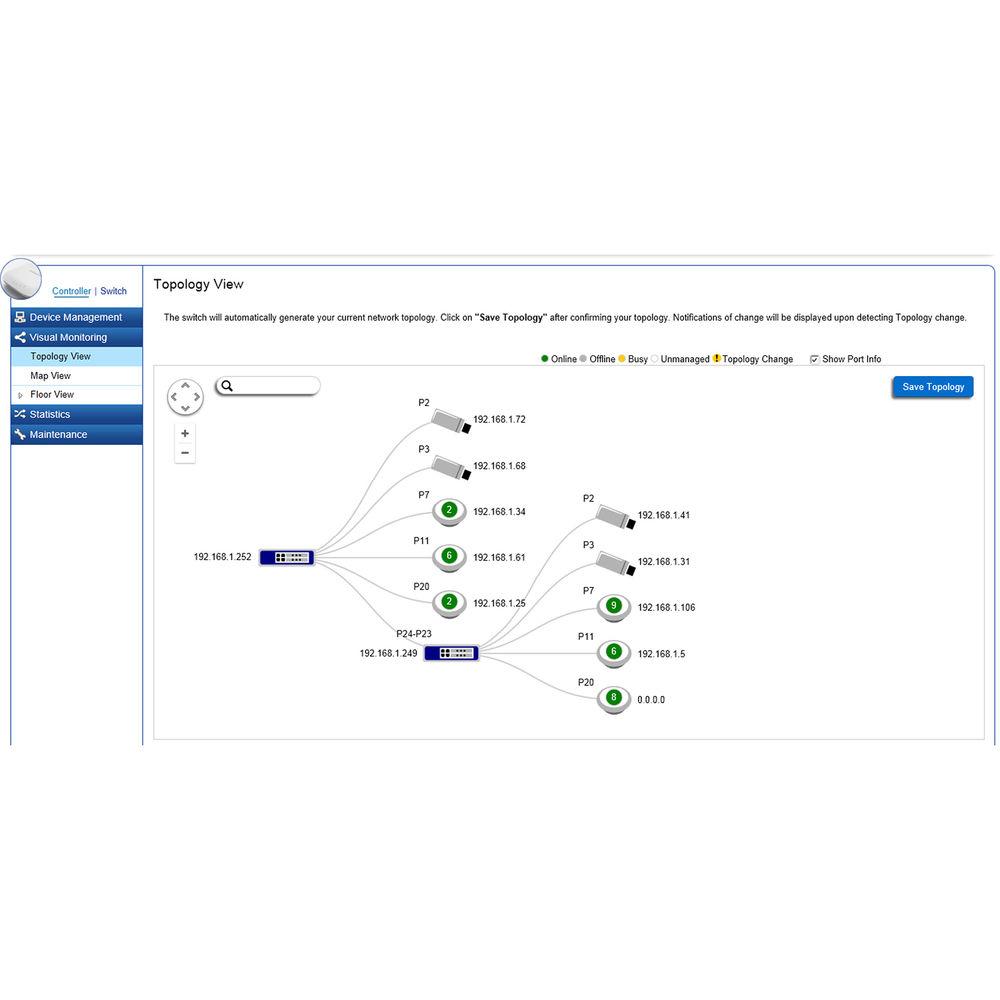
Task: Select the access point at 192.168.1.72
Action: click(451, 420)
